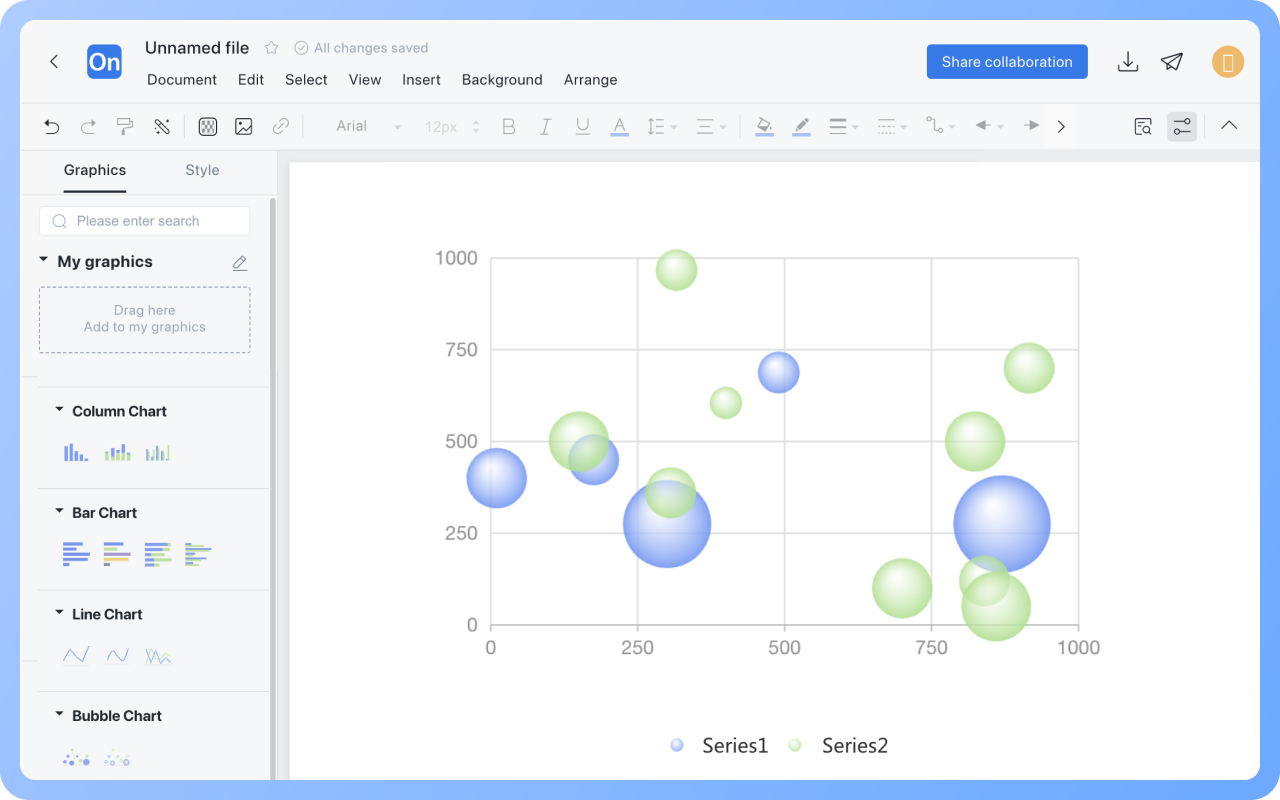This screenshot has width=1280, height=800.
Task: Click the beautify magic wand icon
Action: 162,126
